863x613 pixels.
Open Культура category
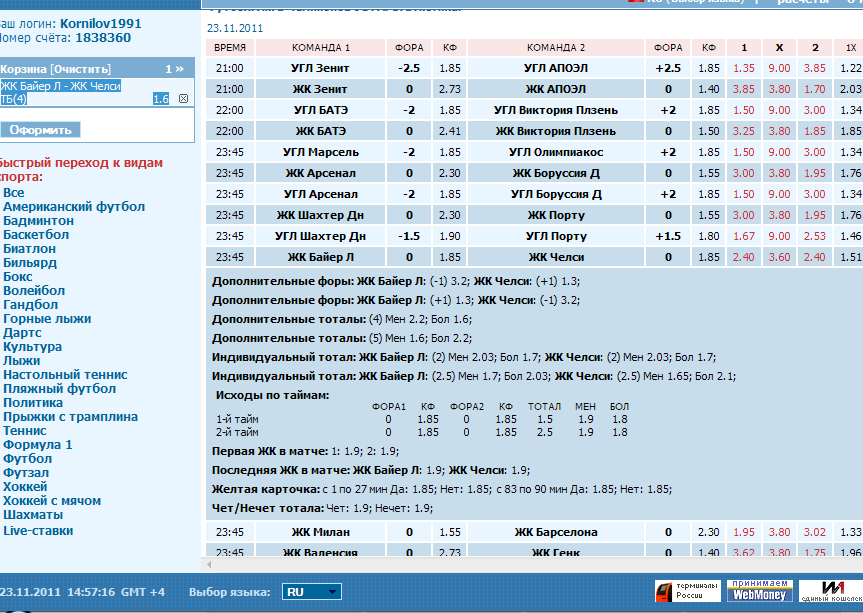pos(32,347)
